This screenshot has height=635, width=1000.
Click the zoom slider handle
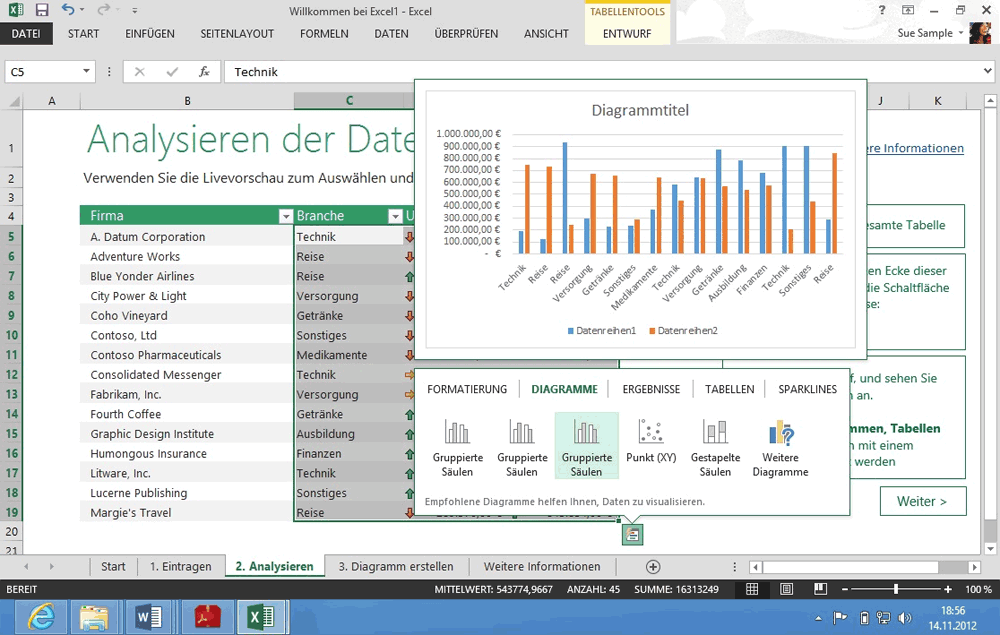tap(896, 589)
